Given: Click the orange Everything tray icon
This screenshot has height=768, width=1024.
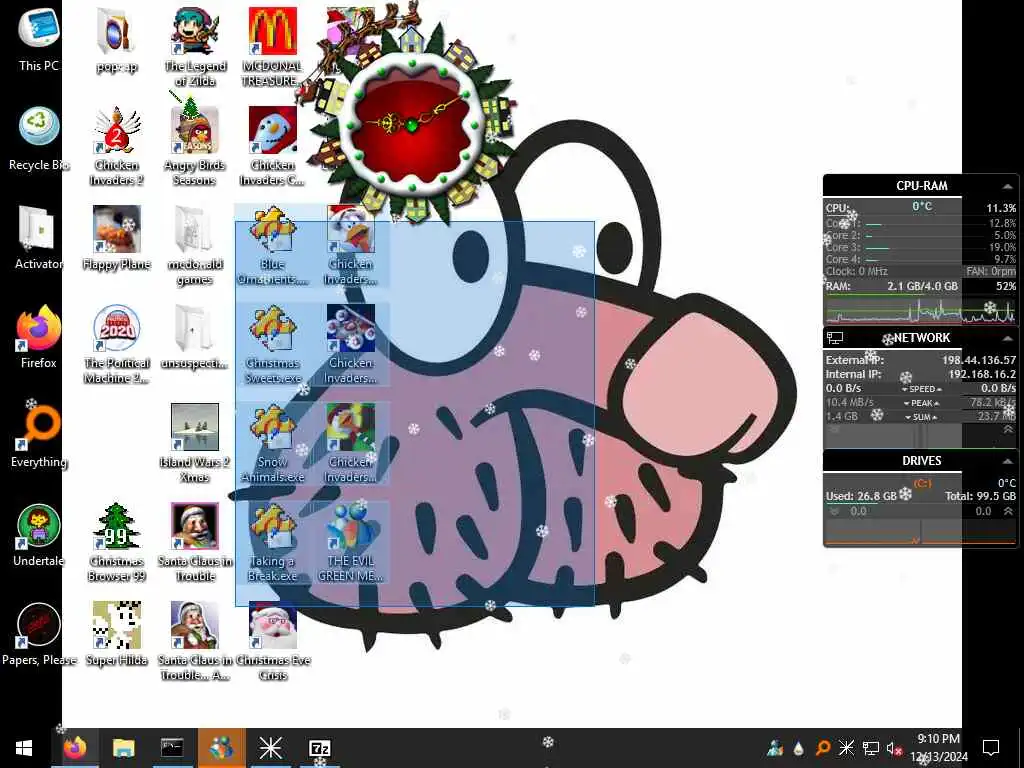Looking at the screenshot, I should tap(823, 748).
